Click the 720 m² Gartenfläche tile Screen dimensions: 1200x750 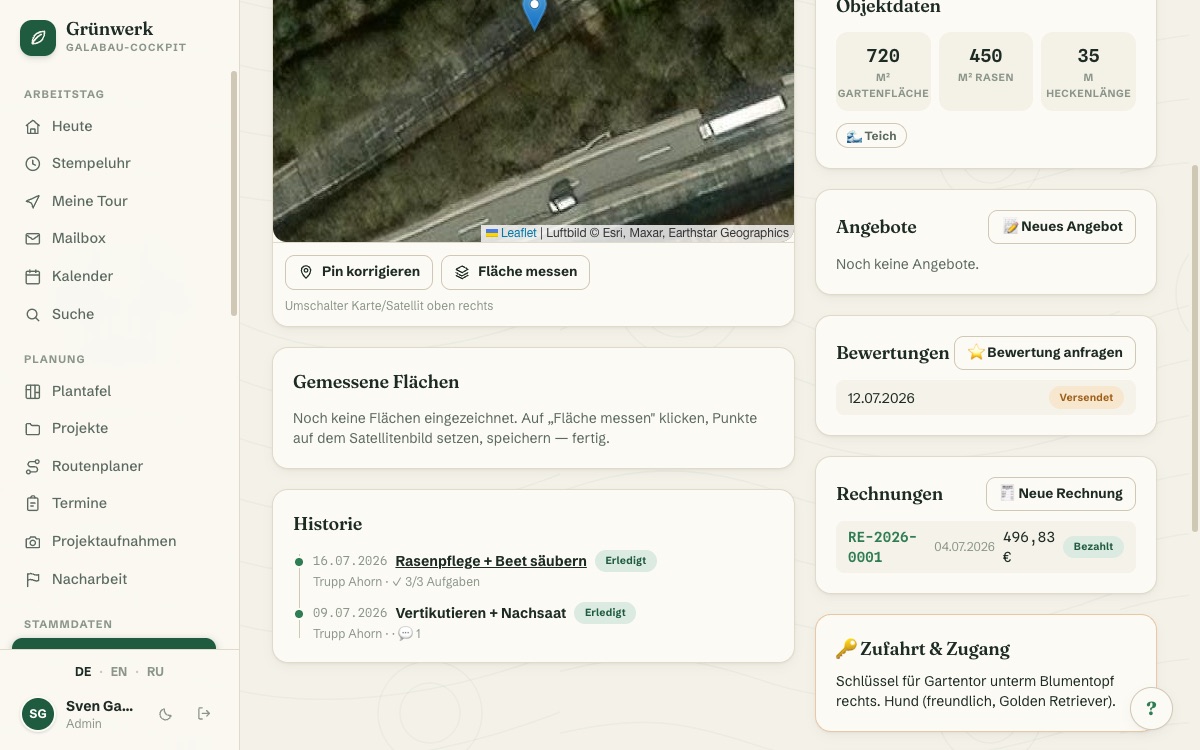(x=883, y=71)
